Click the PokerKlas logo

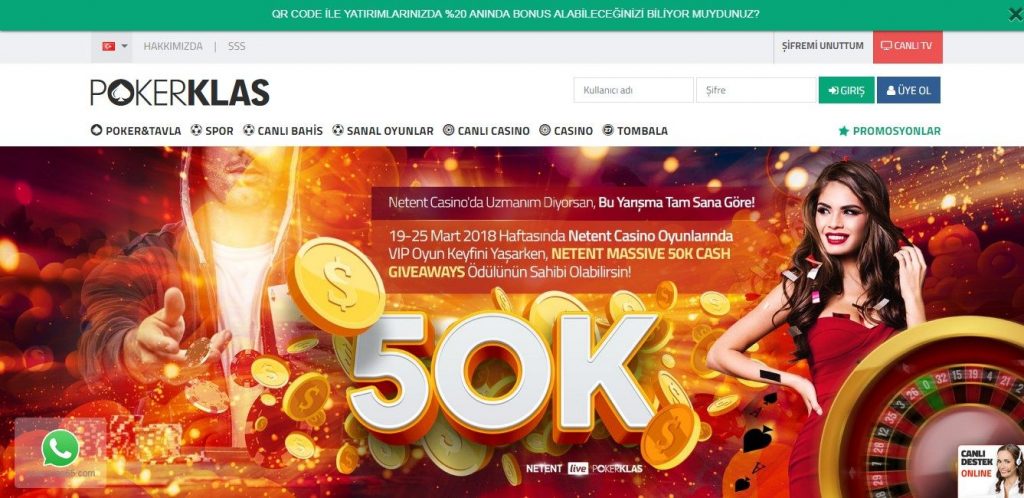(180, 92)
